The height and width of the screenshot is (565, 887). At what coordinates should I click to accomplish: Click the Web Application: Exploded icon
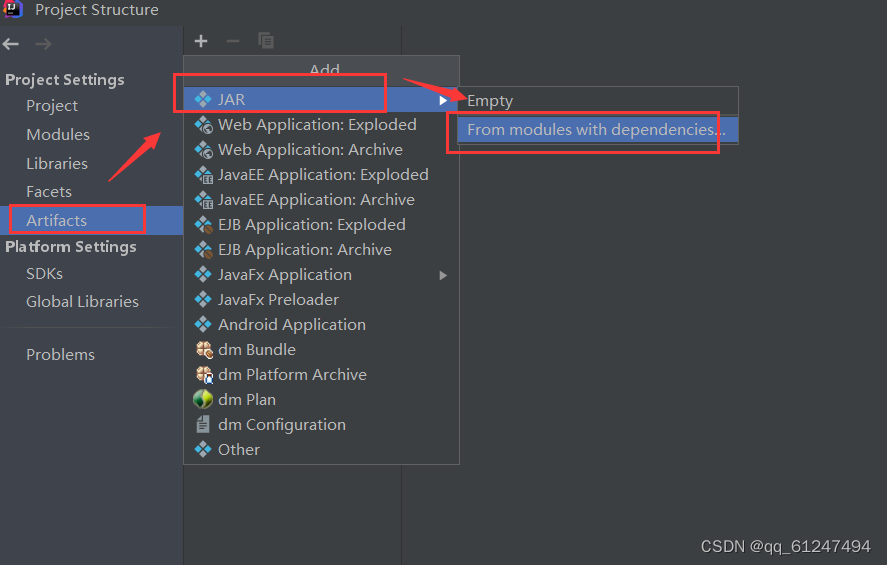203,124
